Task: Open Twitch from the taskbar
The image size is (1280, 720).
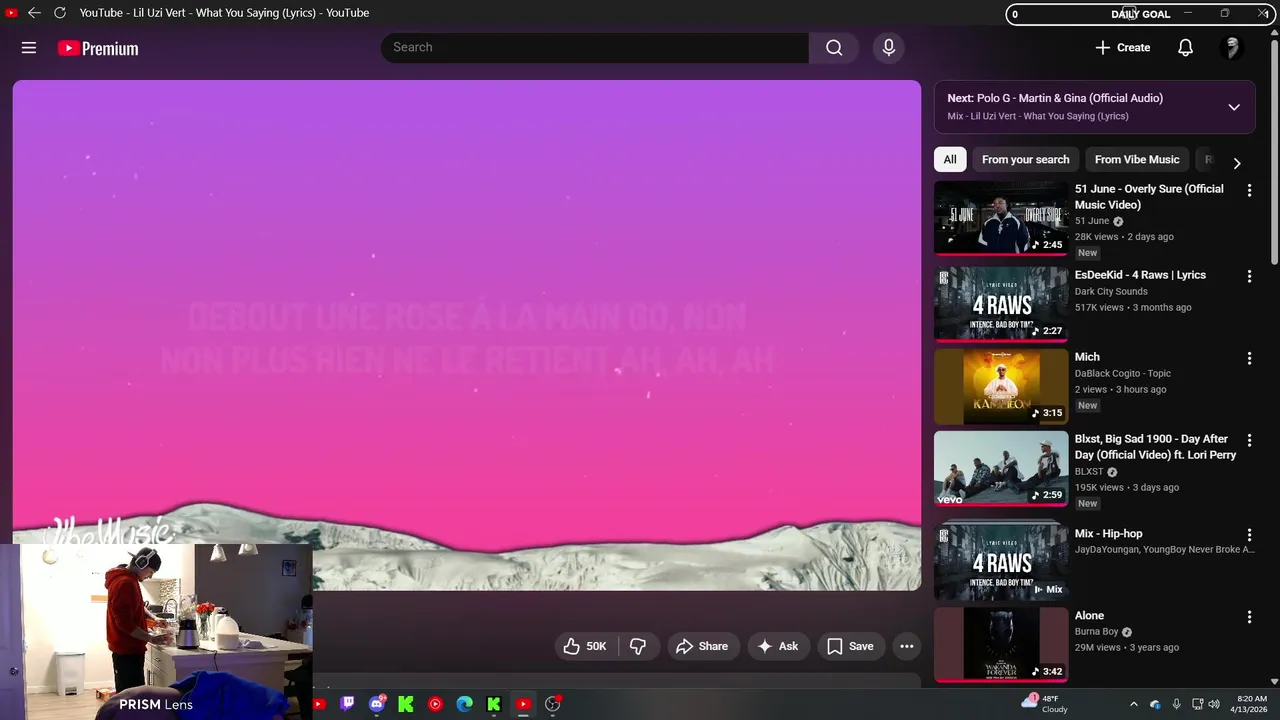Action: click(347, 704)
